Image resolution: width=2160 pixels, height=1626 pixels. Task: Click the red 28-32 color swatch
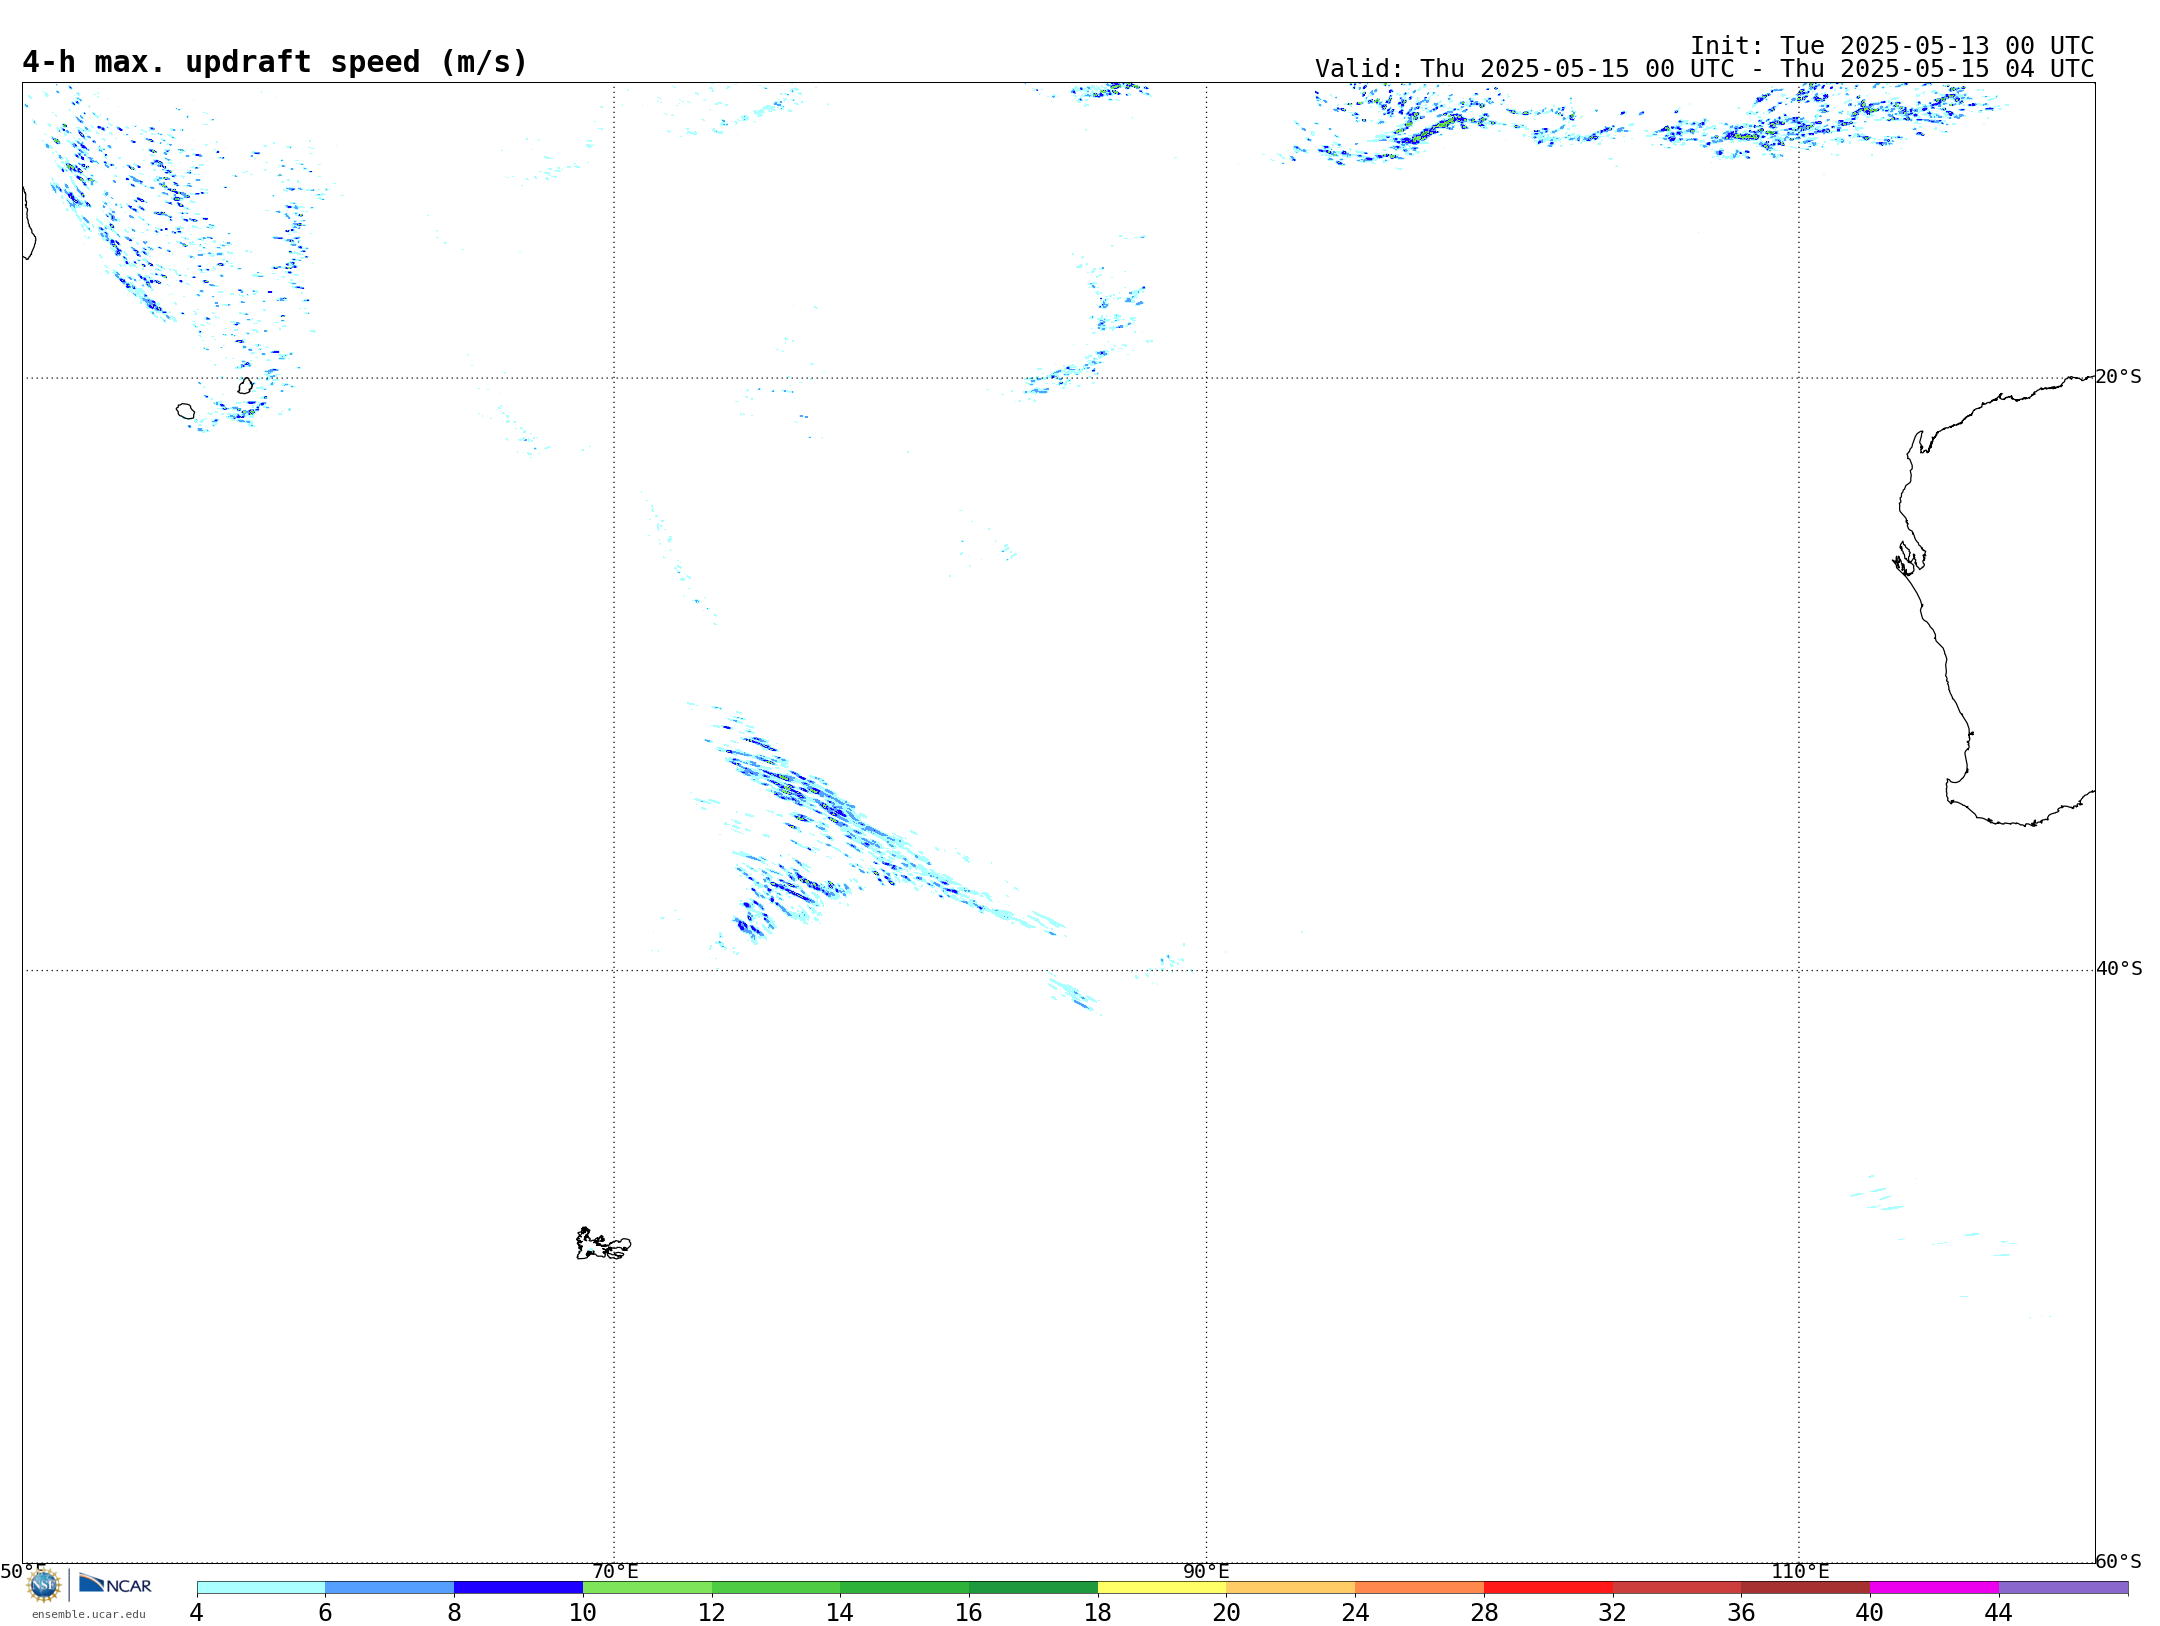[x=1548, y=1587]
